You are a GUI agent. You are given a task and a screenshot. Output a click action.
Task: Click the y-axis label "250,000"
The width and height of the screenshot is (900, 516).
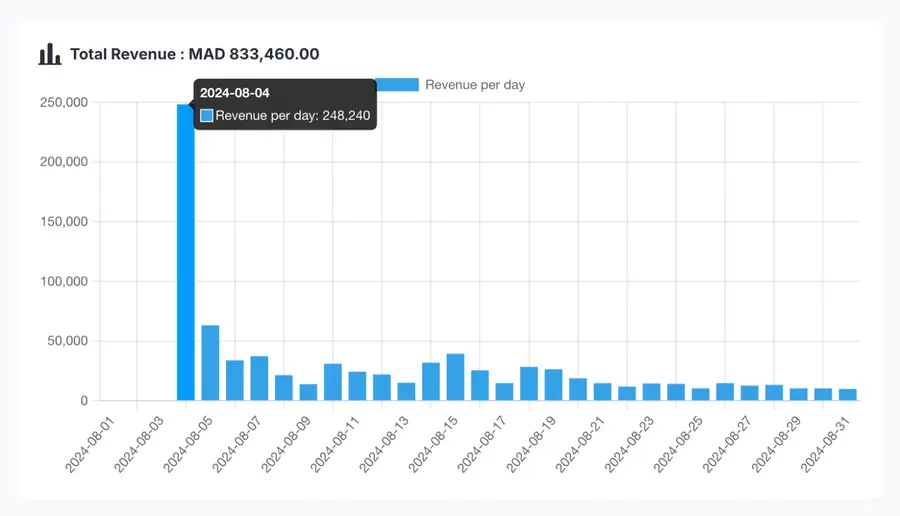pyautogui.click(x=64, y=102)
